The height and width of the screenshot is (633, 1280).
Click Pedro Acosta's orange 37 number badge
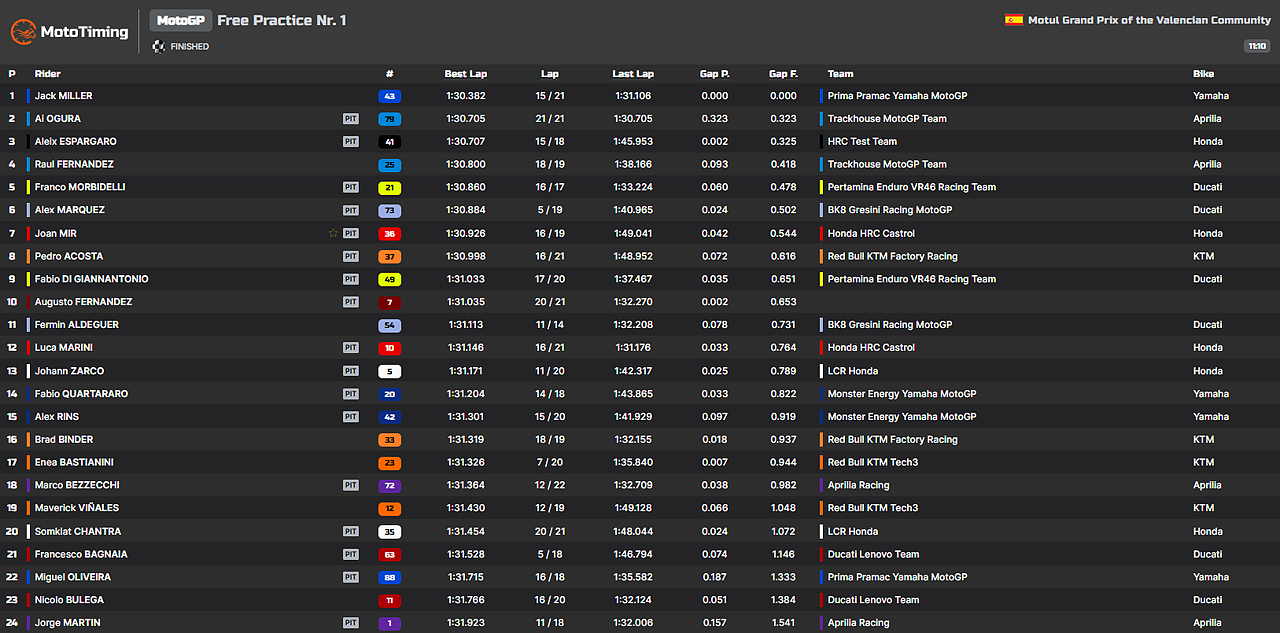(x=389, y=256)
